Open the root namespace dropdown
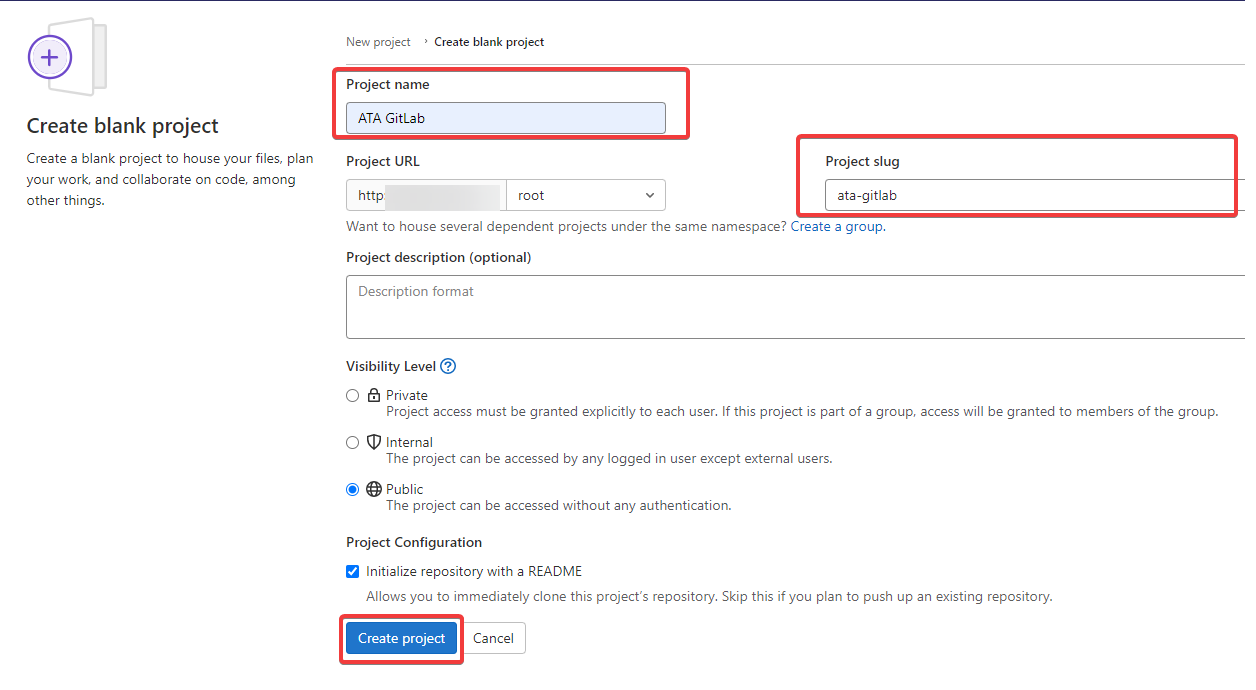1256x690 pixels. (586, 195)
